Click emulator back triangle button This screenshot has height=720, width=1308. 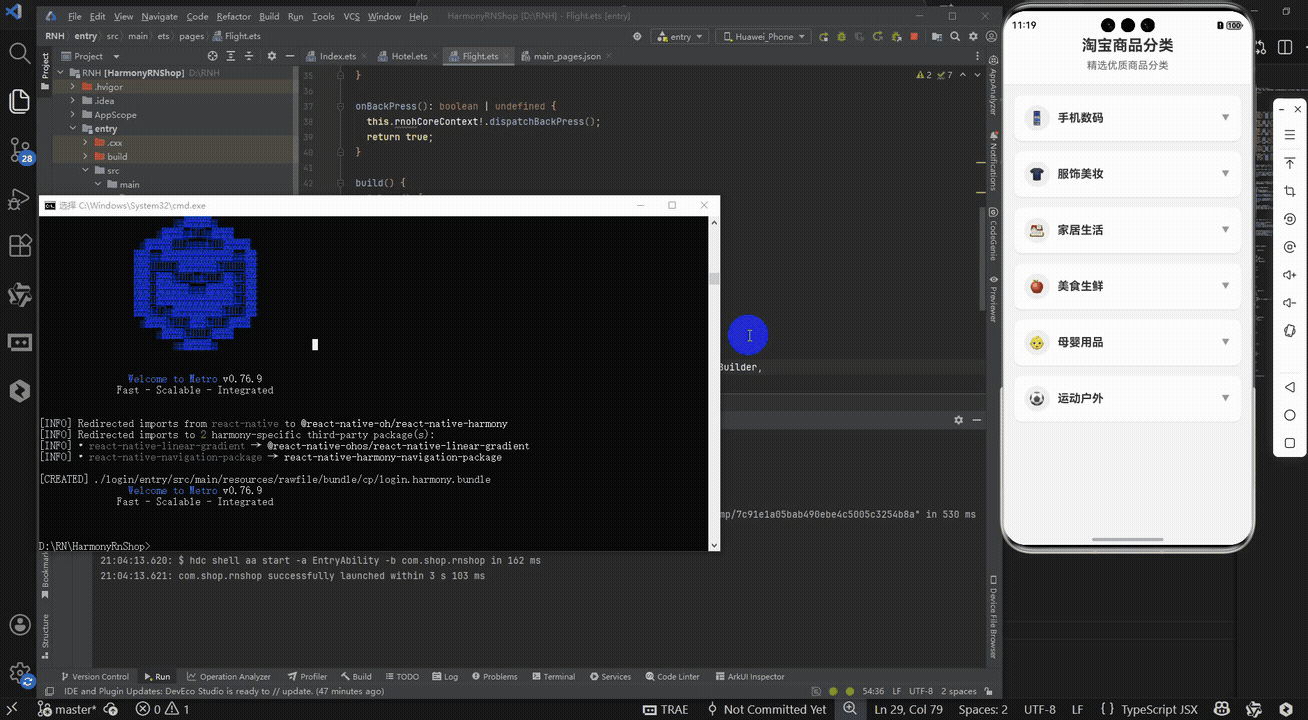pos(1290,387)
